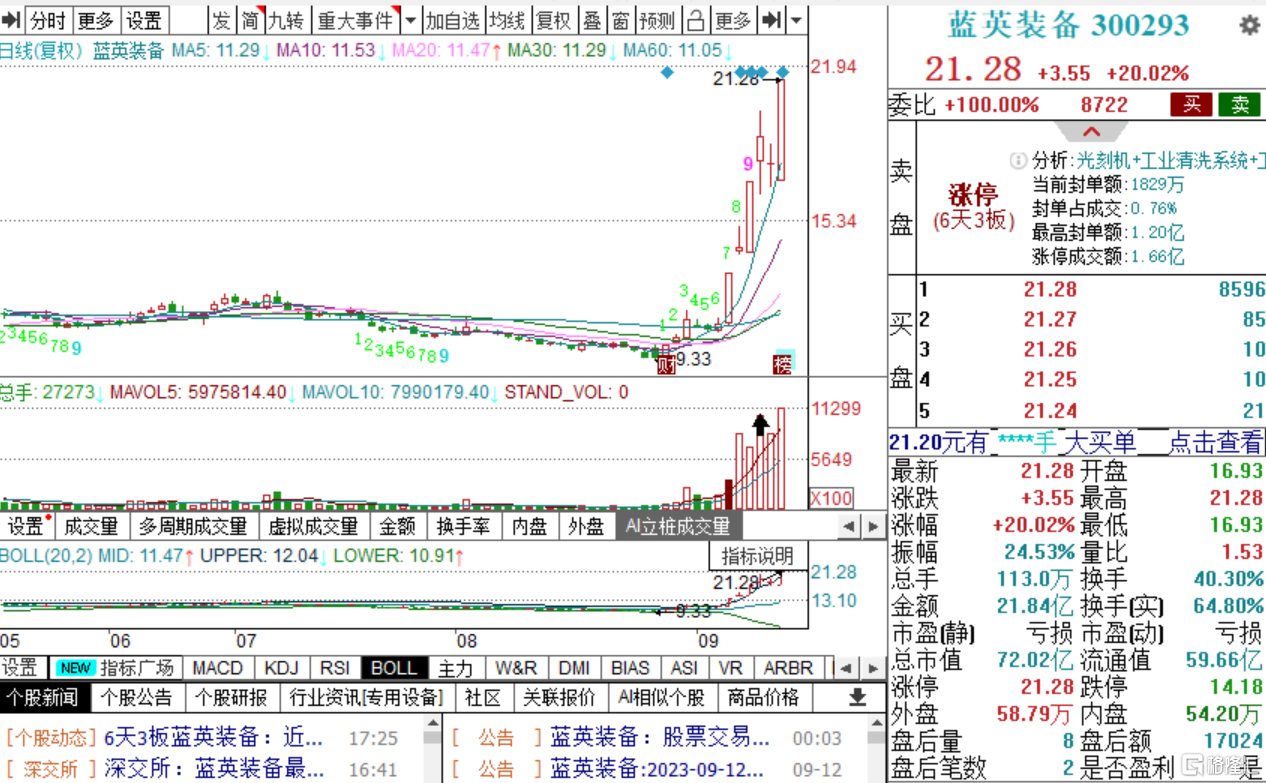Click the 发 toolbar button
Screen dimensions: 1266x783
(x=222, y=19)
